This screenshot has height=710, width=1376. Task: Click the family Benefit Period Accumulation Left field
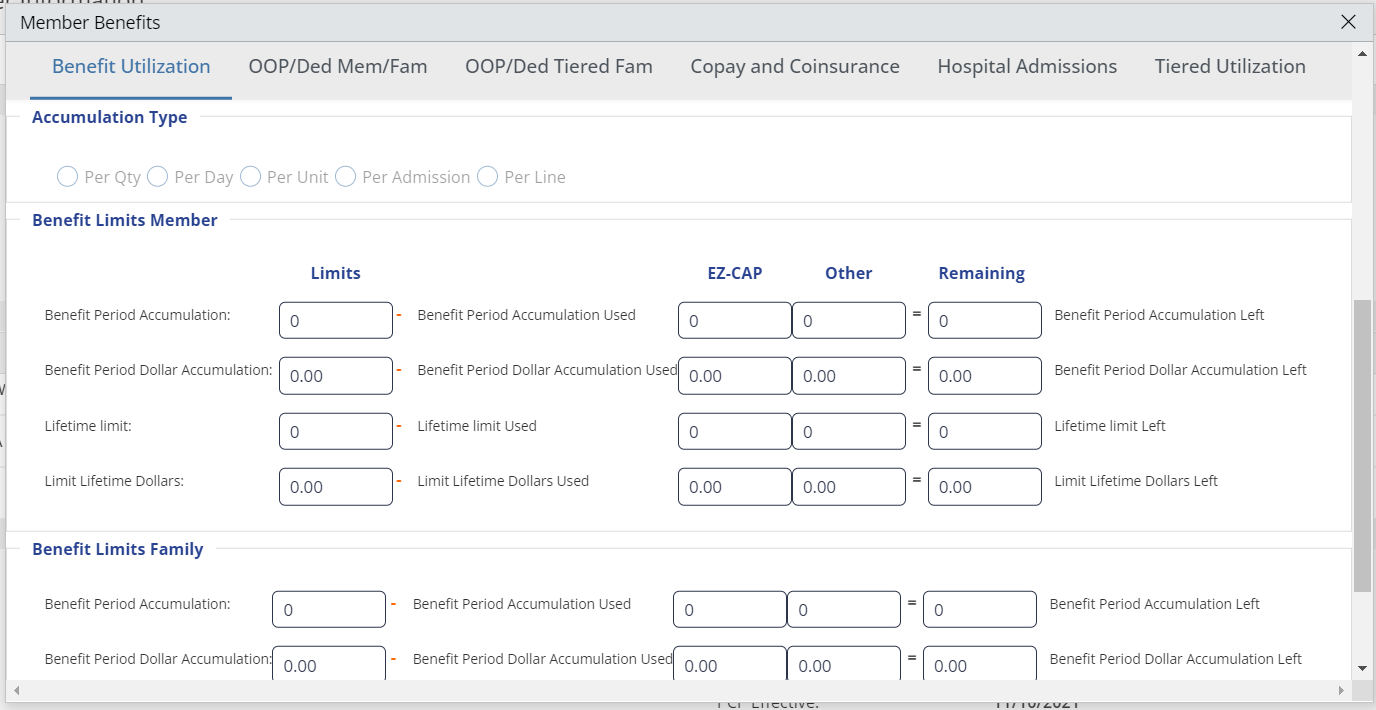979,610
